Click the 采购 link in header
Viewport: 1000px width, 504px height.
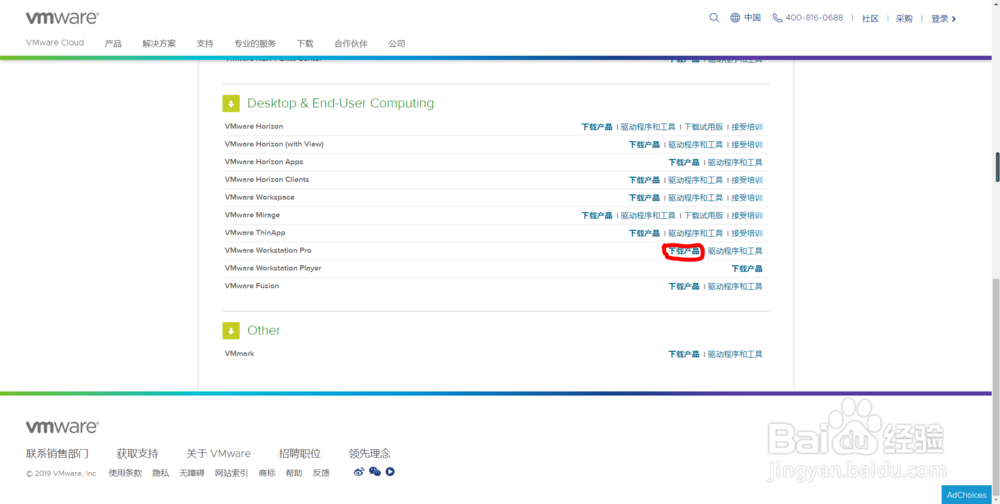click(x=904, y=19)
